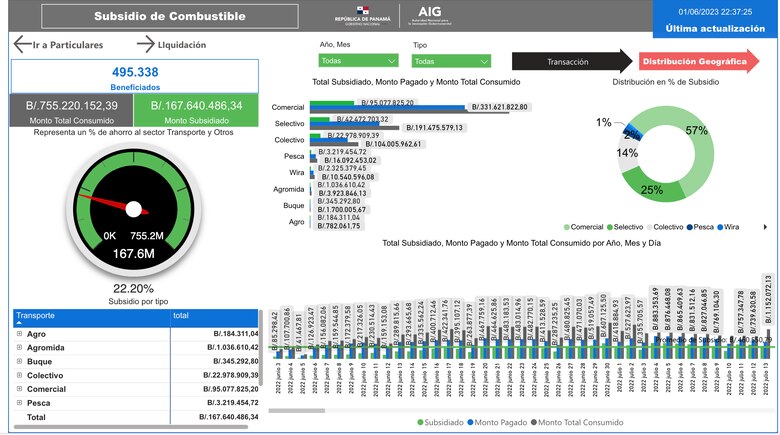Open the Tipo filter dropdown
Screen dimensions: 780x435
(x=451, y=62)
